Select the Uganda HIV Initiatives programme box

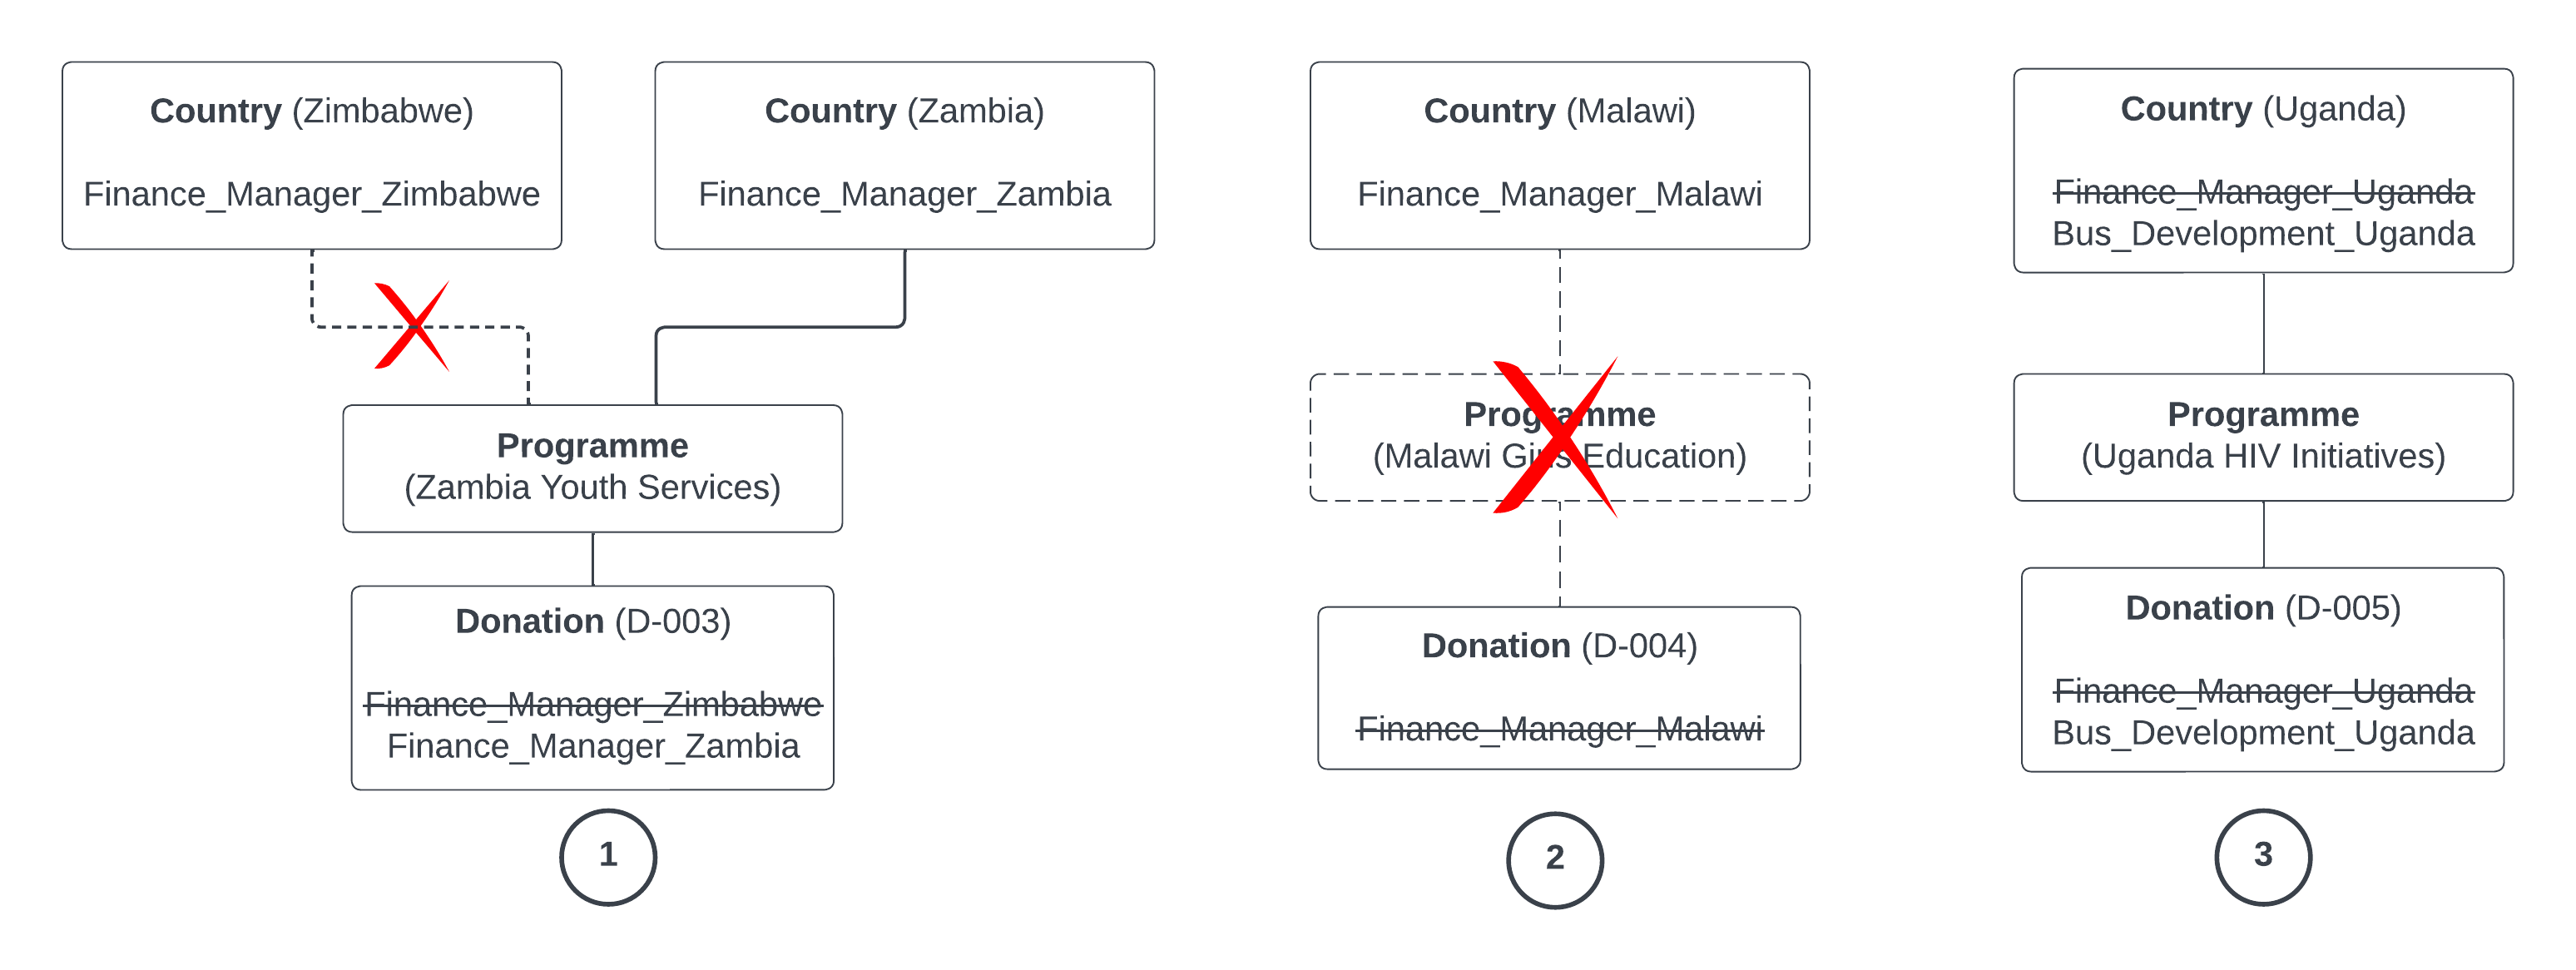click(x=2263, y=436)
